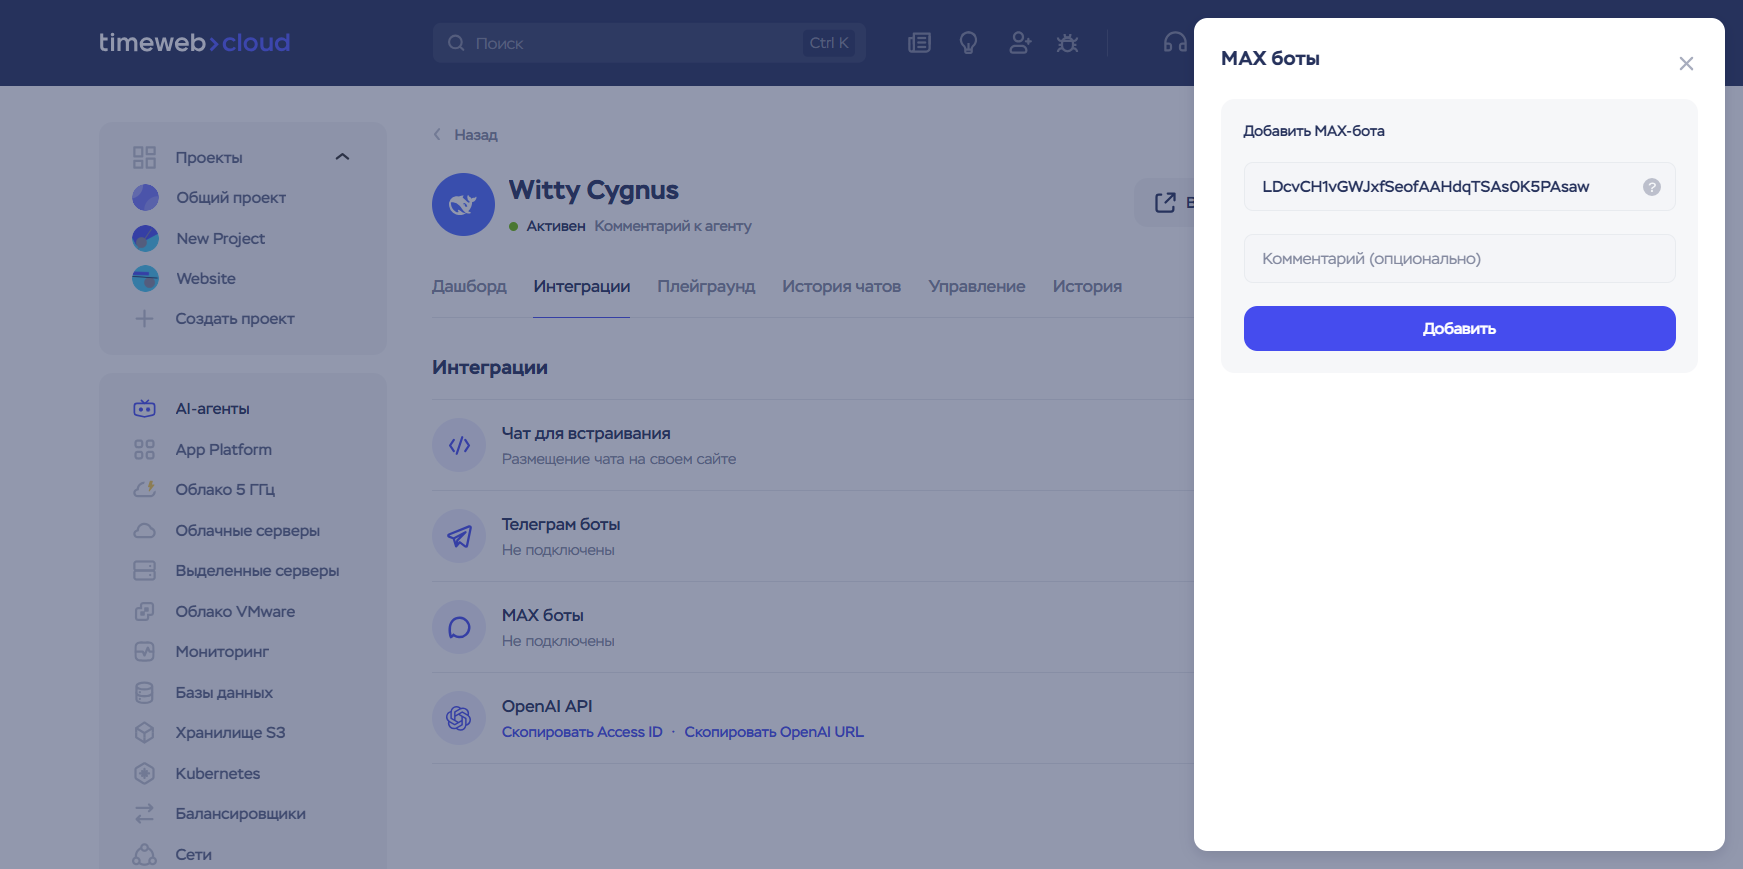Click the Witty Cygnus agent name

pos(594,191)
